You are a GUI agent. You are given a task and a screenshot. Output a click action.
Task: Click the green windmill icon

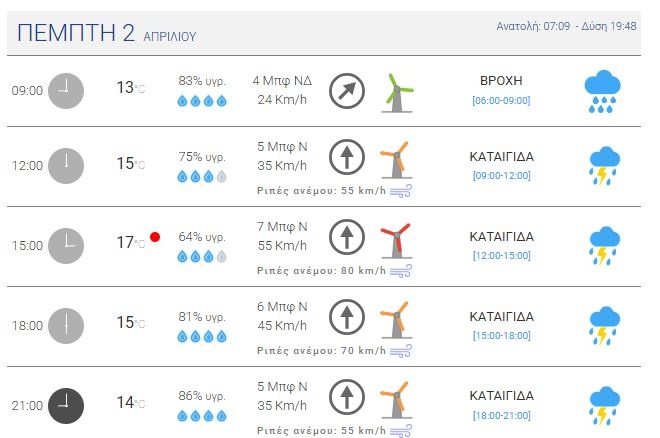click(399, 92)
